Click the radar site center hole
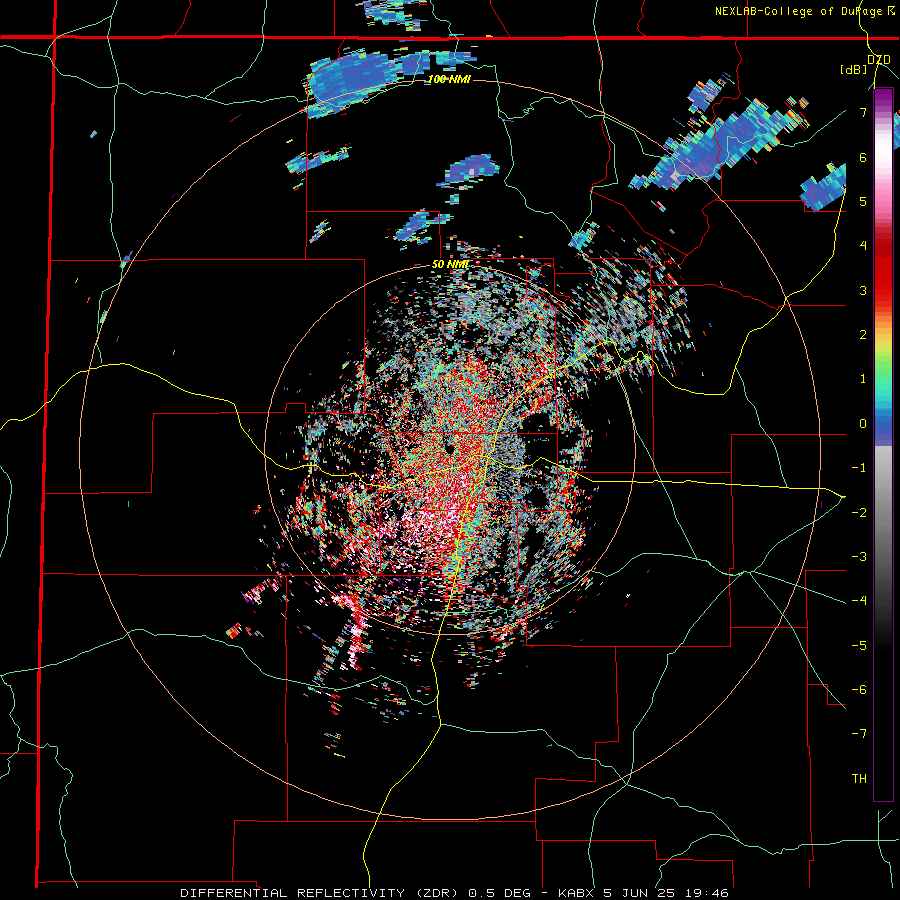900x900 pixels. [449, 448]
